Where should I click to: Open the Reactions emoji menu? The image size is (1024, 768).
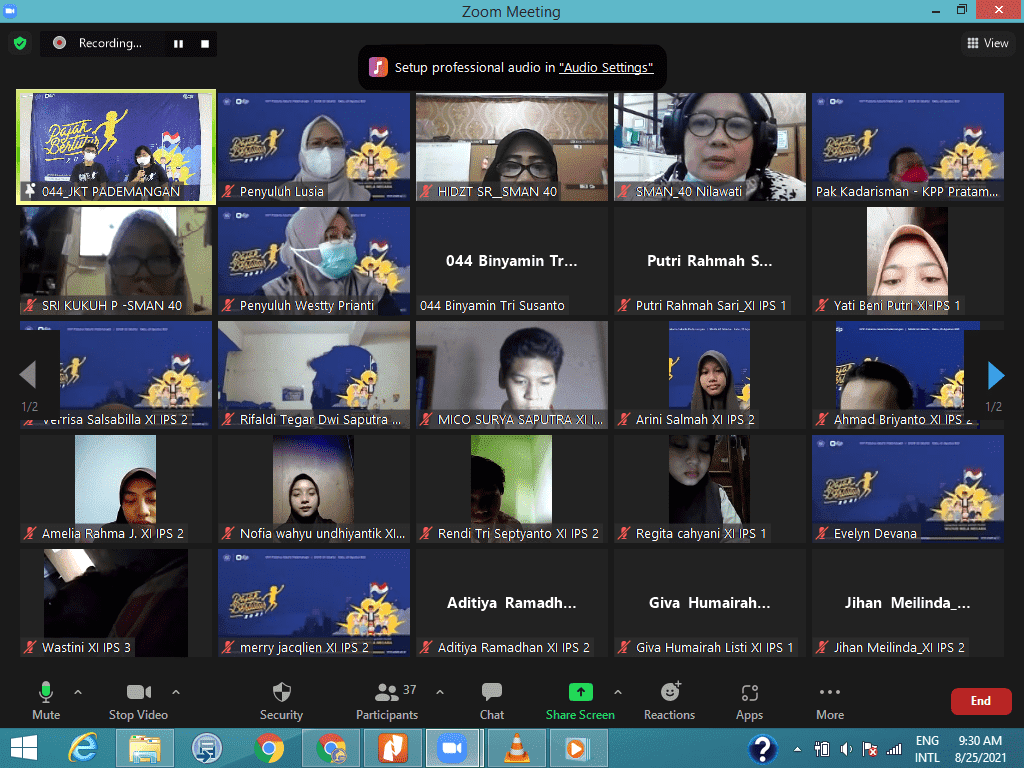point(670,692)
